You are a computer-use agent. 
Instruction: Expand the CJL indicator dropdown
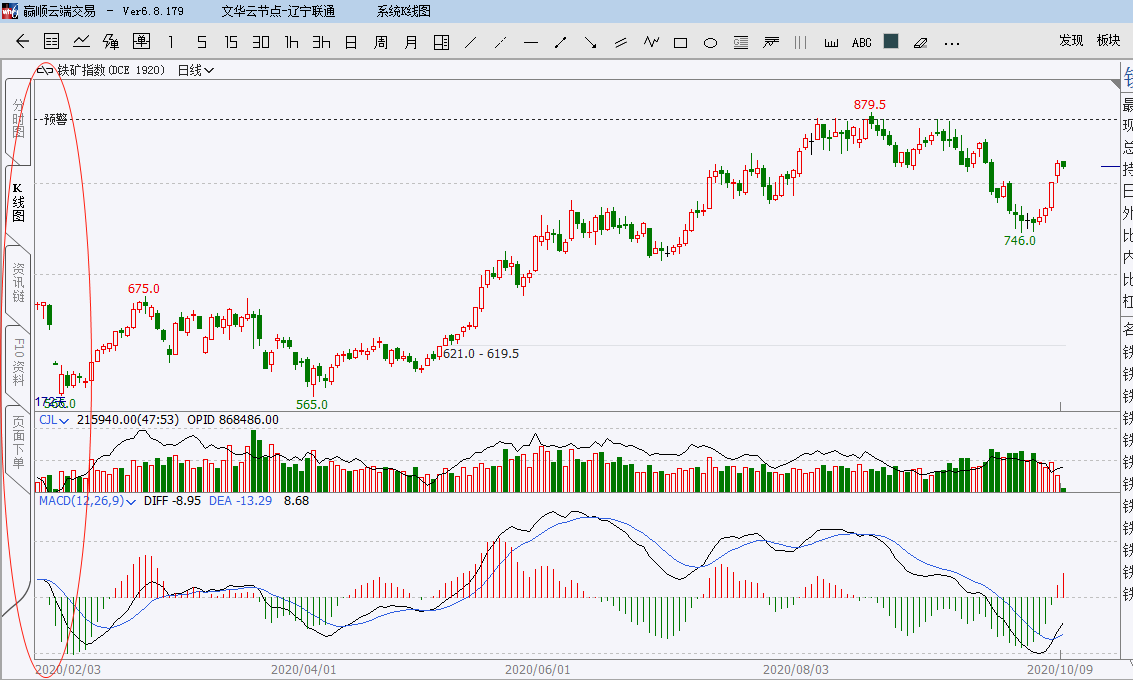point(64,421)
